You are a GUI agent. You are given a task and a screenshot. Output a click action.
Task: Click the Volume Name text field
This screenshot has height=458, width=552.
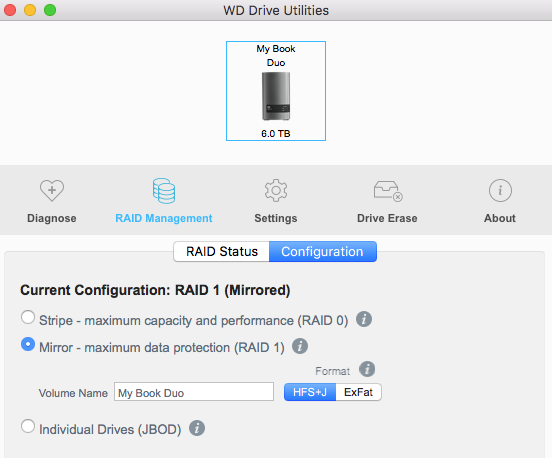coord(194,391)
